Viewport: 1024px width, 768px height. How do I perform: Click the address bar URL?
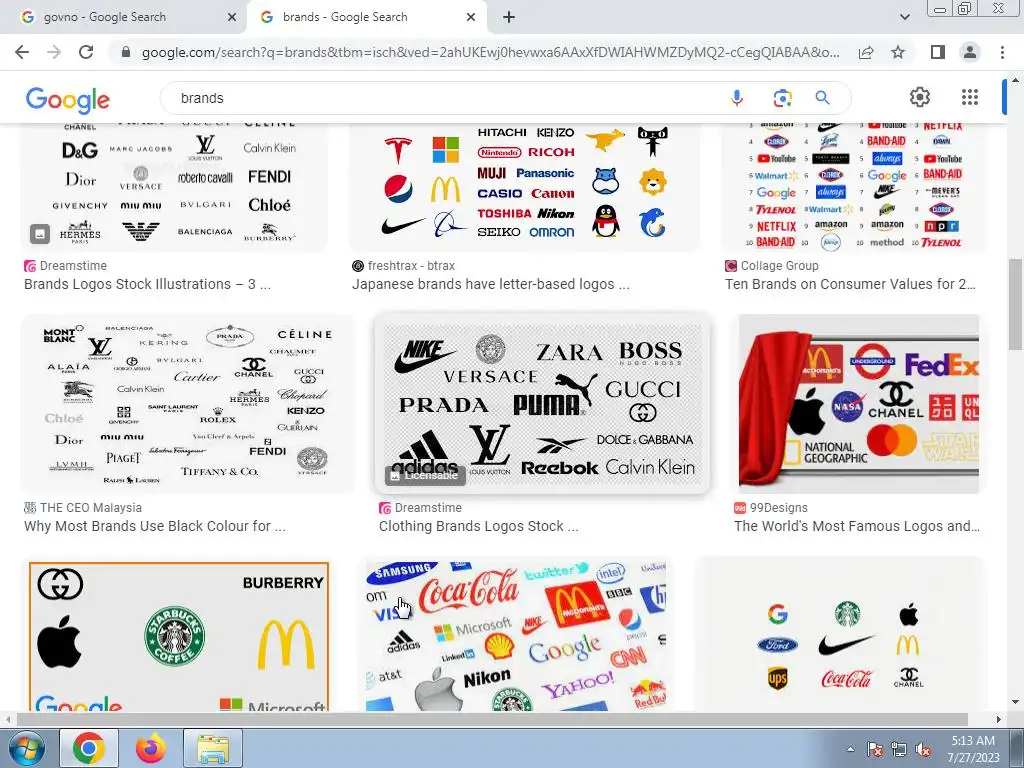[x=490, y=52]
